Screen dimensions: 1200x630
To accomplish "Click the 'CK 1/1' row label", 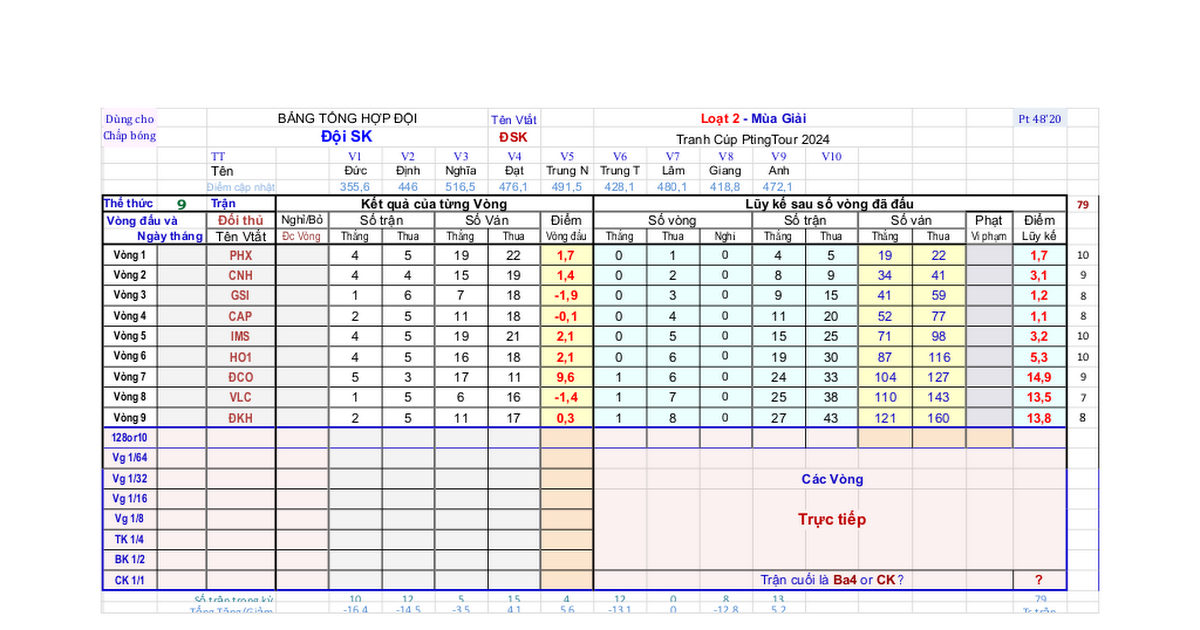I will [x=130, y=579].
